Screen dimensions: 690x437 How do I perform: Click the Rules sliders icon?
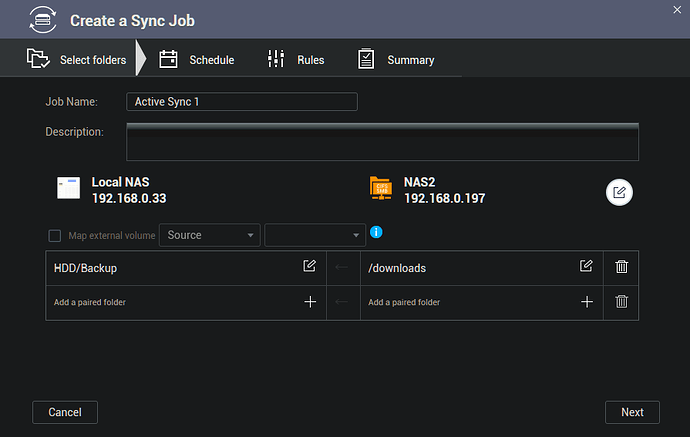click(276, 59)
